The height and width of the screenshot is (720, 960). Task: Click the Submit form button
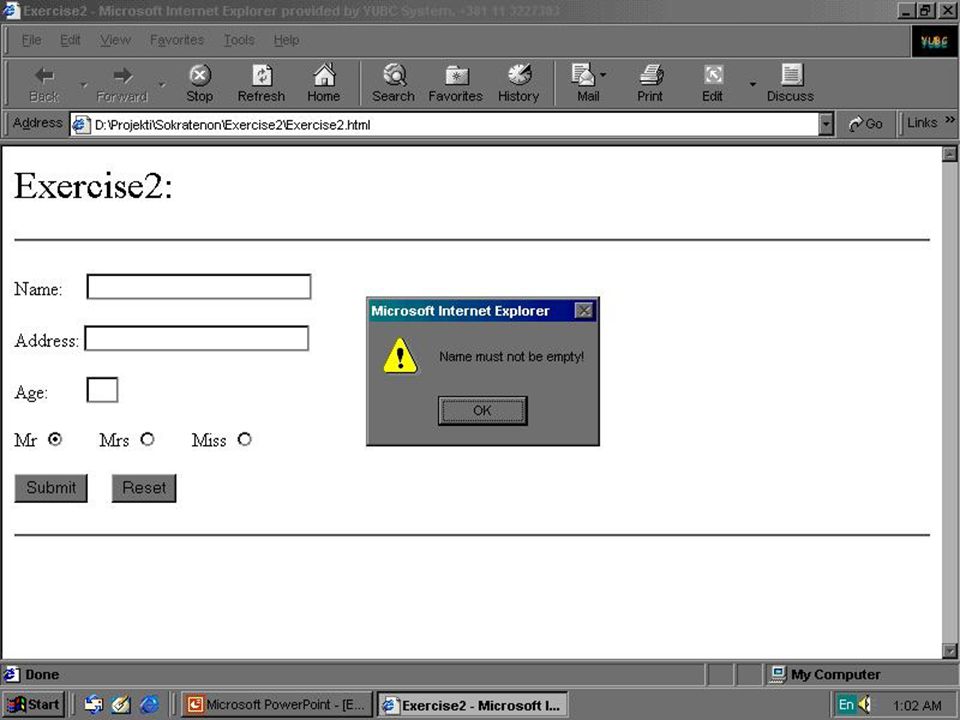[x=51, y=488]
